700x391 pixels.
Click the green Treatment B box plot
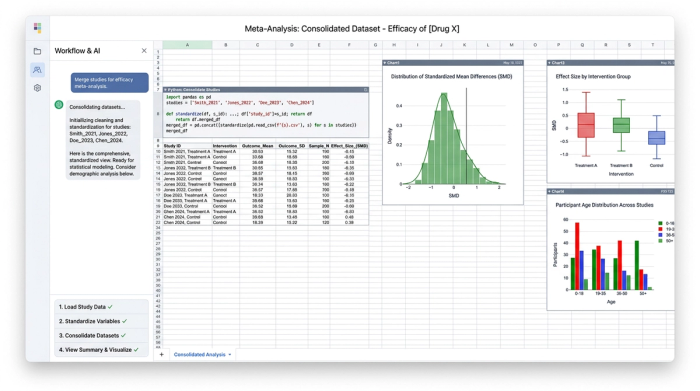(621, 125)
